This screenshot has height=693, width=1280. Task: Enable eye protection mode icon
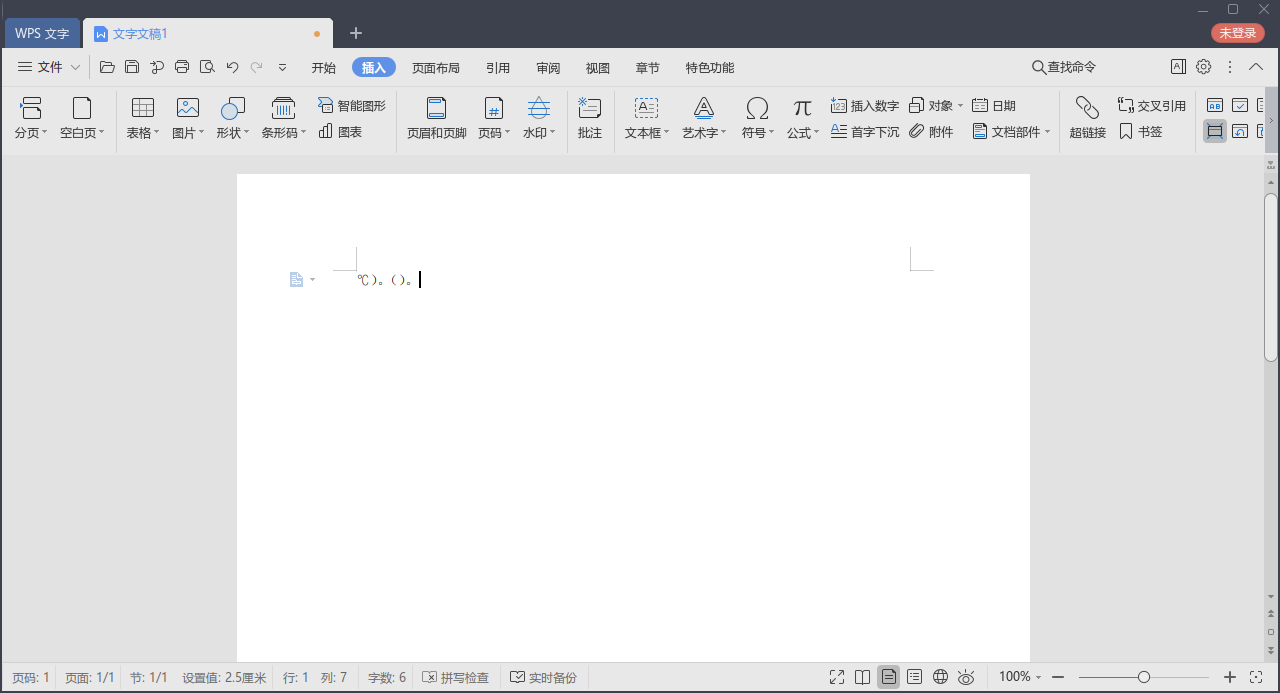[x=966, y=678]
